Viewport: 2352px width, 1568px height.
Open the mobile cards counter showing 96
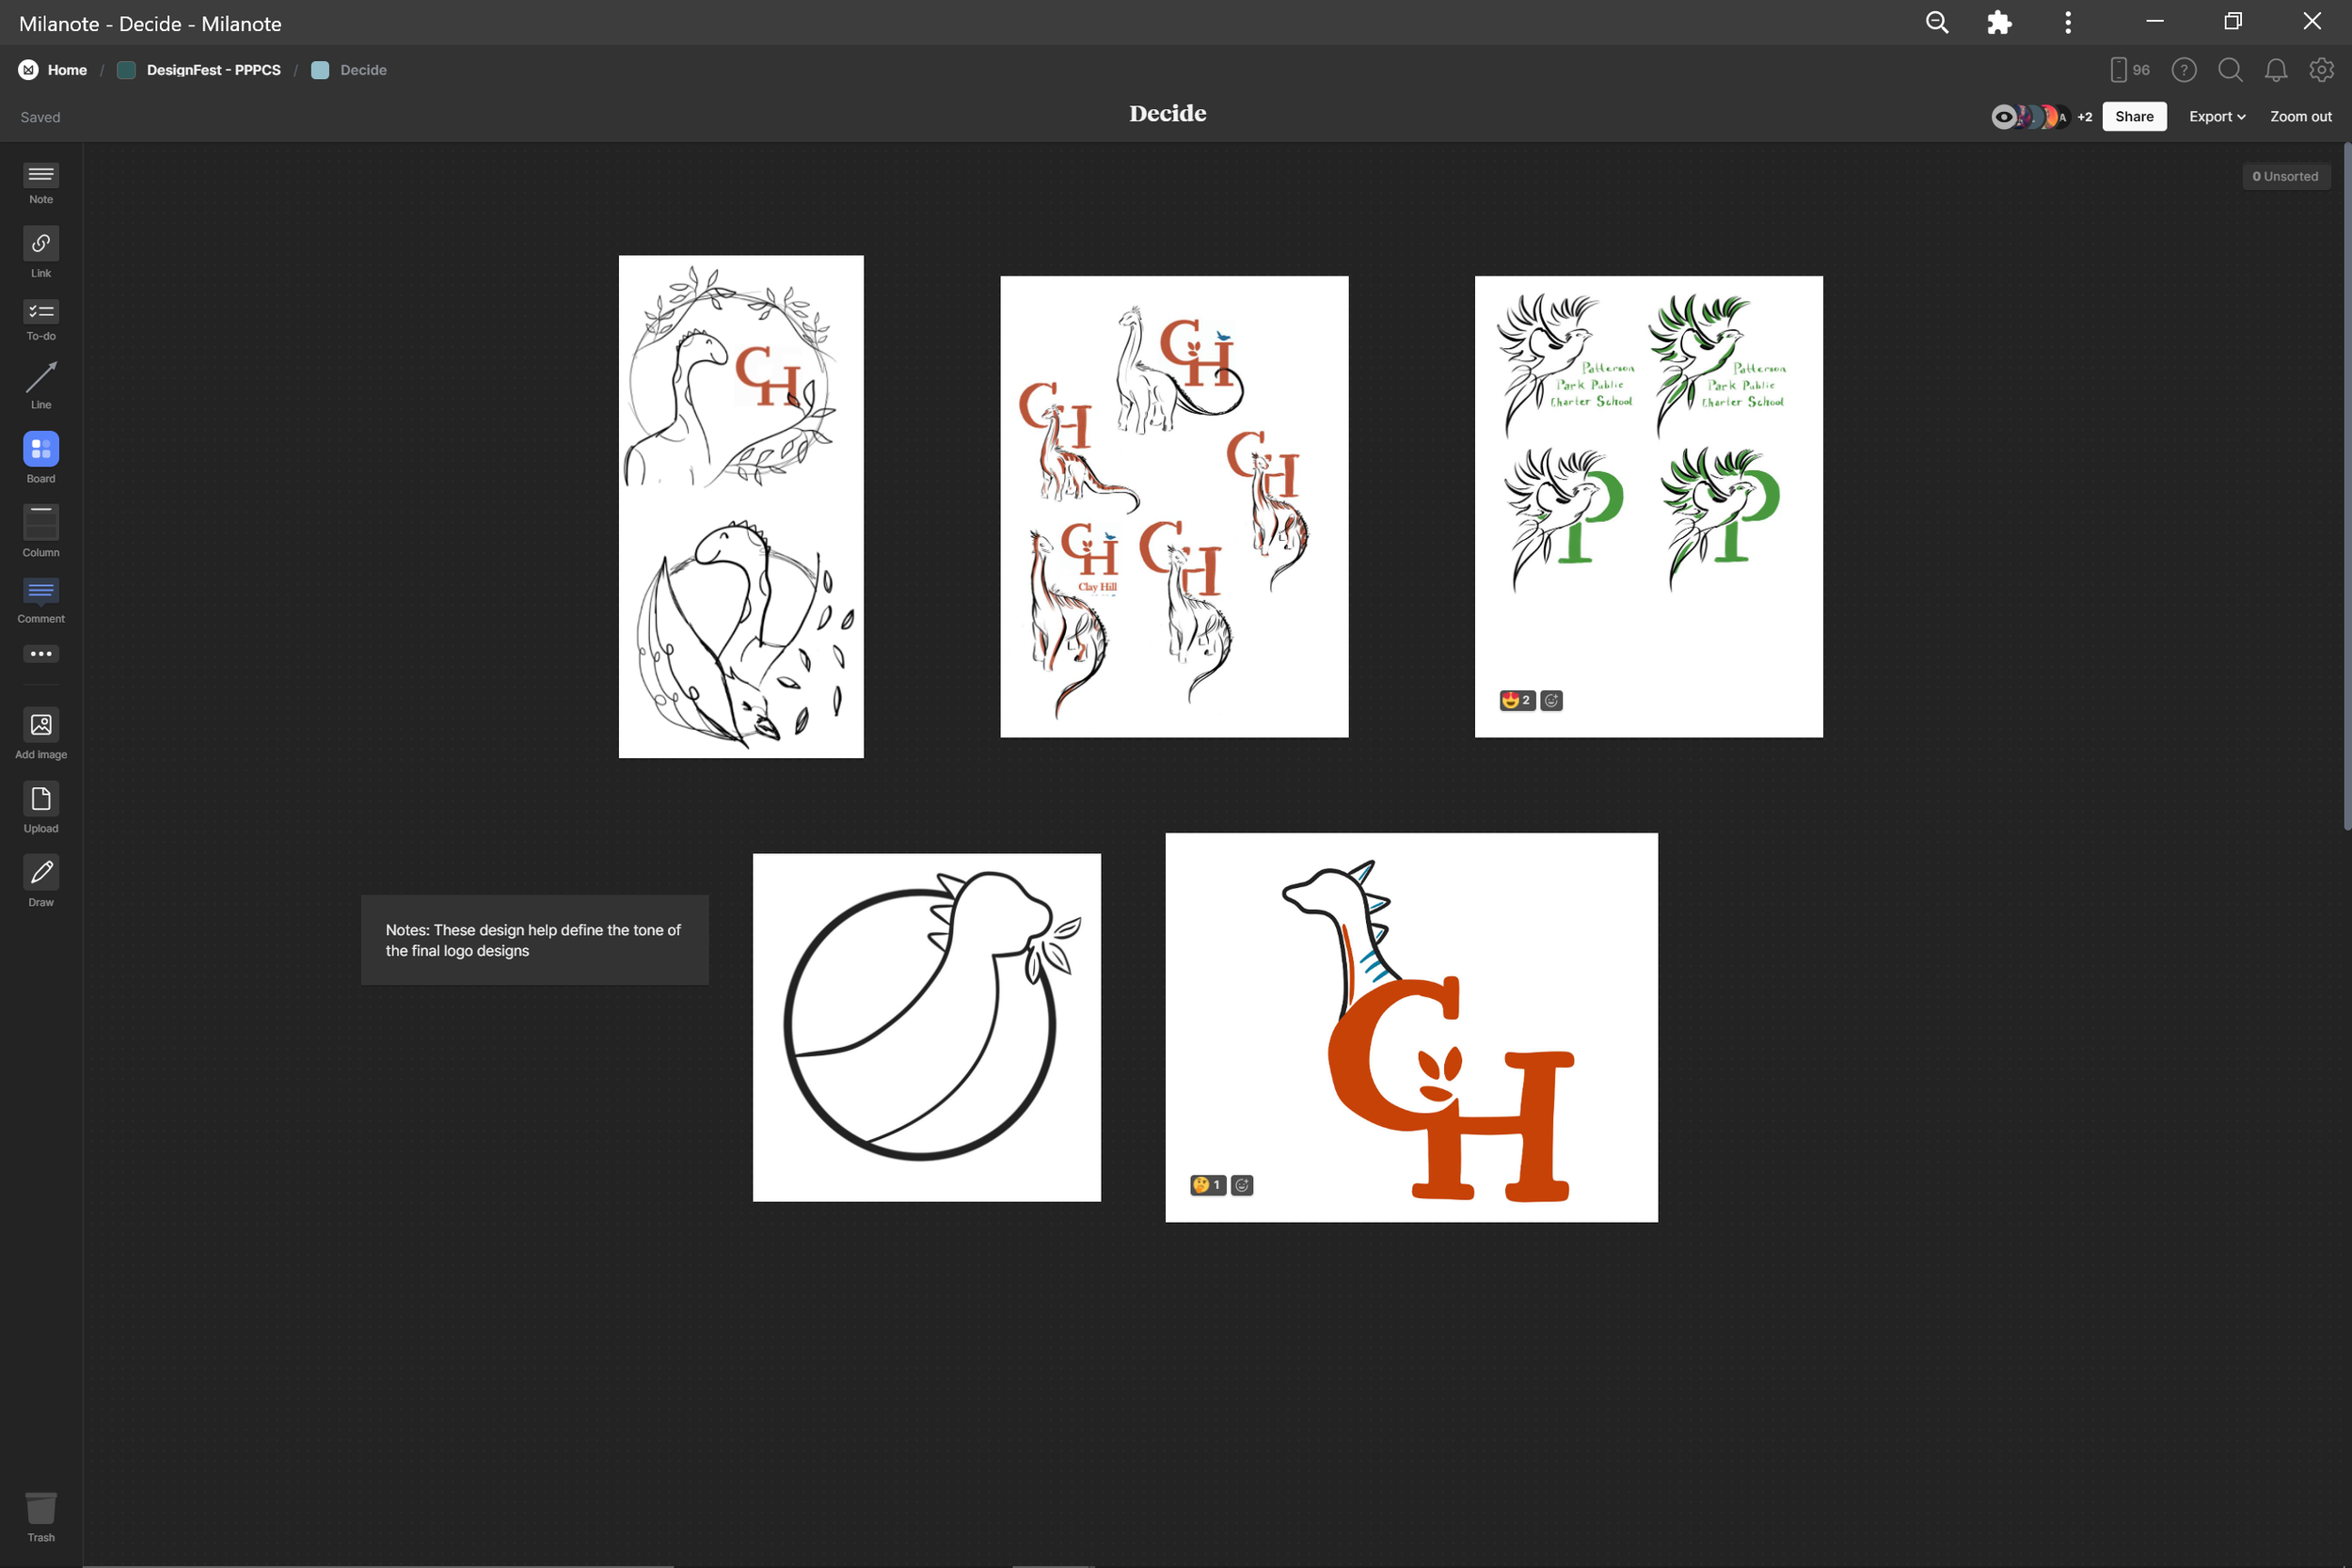click(x=2129, y=70)
